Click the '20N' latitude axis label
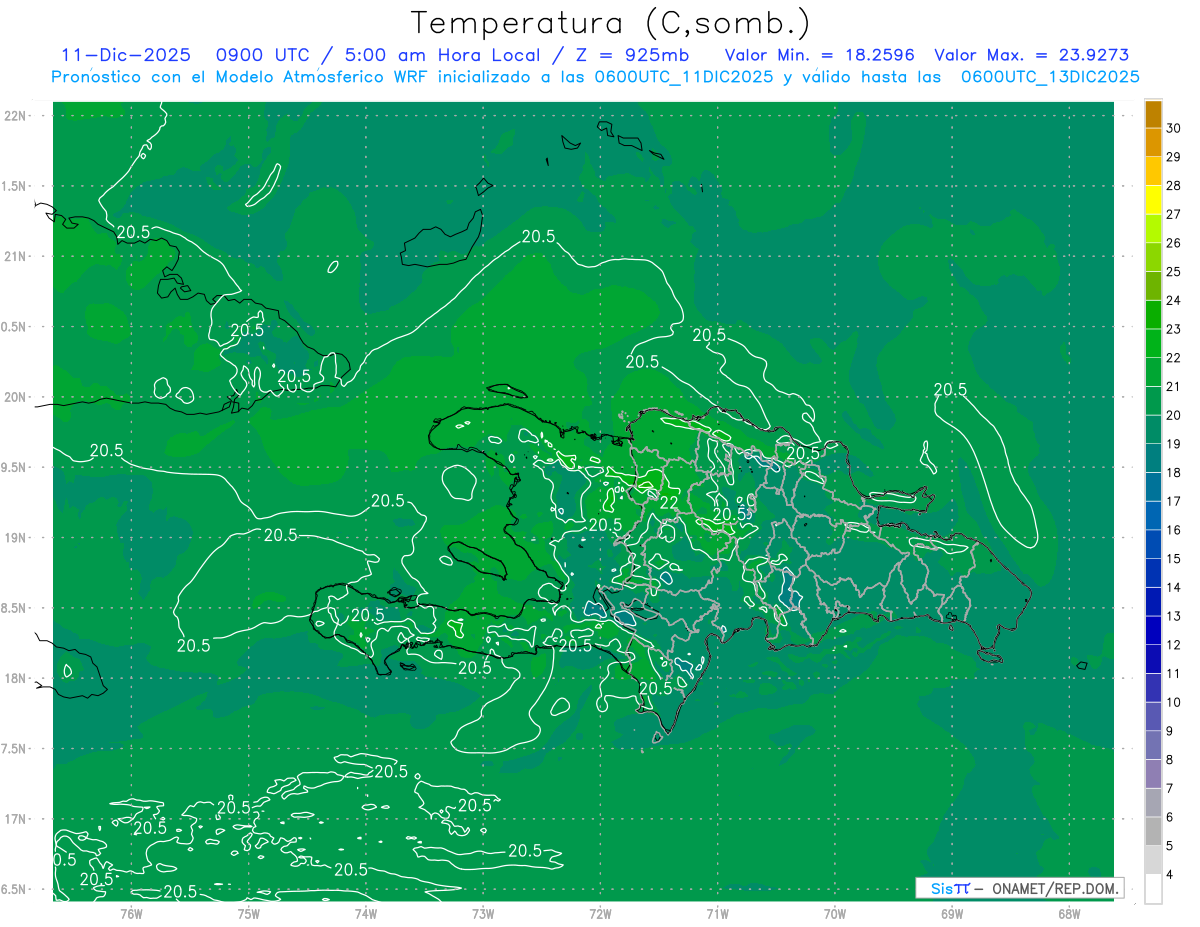1200x927 pixels. click(17, 397)
